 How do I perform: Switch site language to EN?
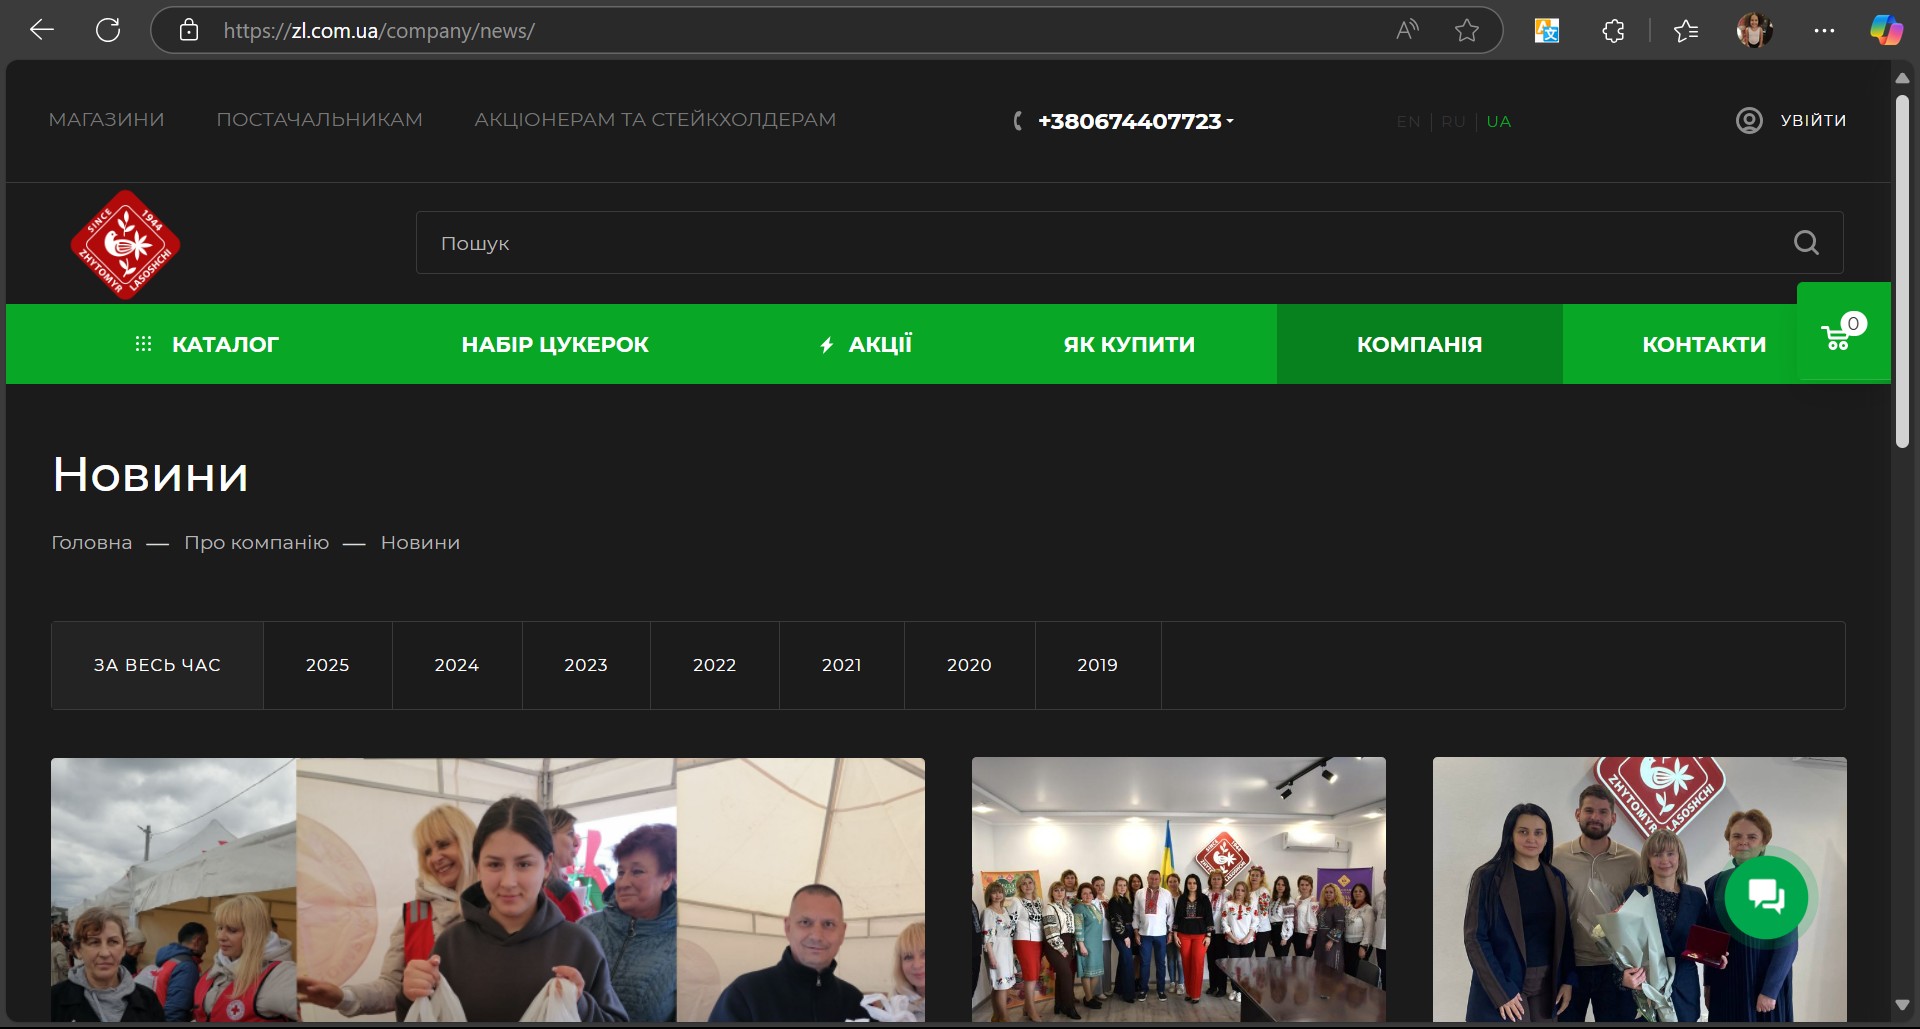click(x=1408, y=122)
